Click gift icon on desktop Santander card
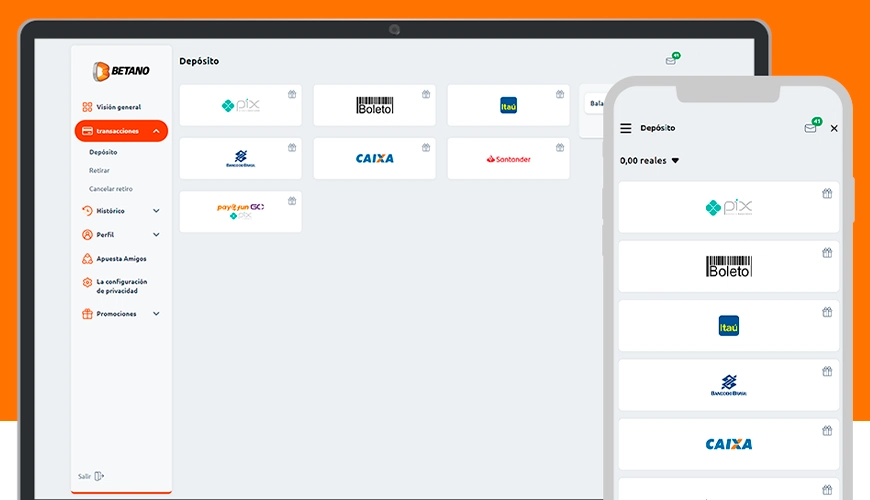 (560, 148)
